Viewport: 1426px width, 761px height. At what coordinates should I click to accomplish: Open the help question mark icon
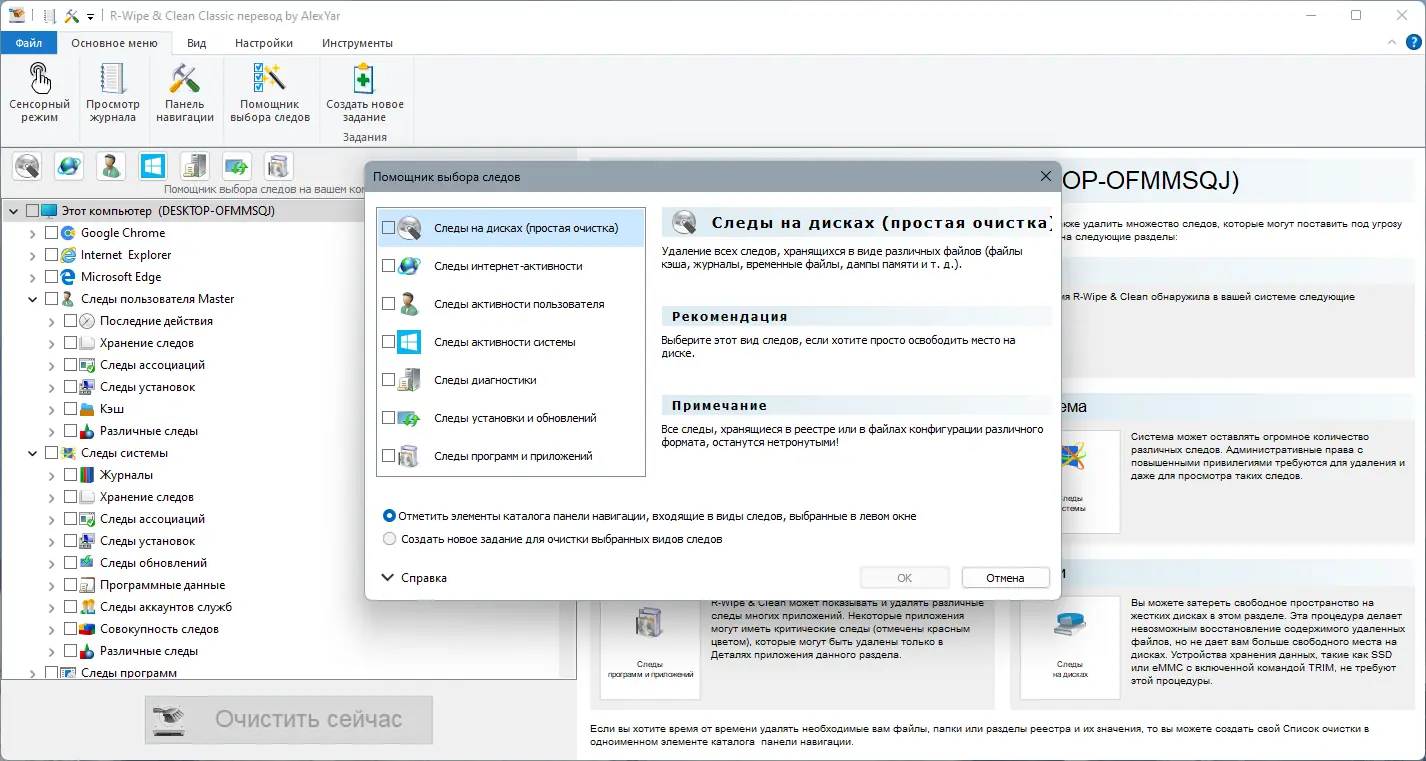tap(1413, 42)
